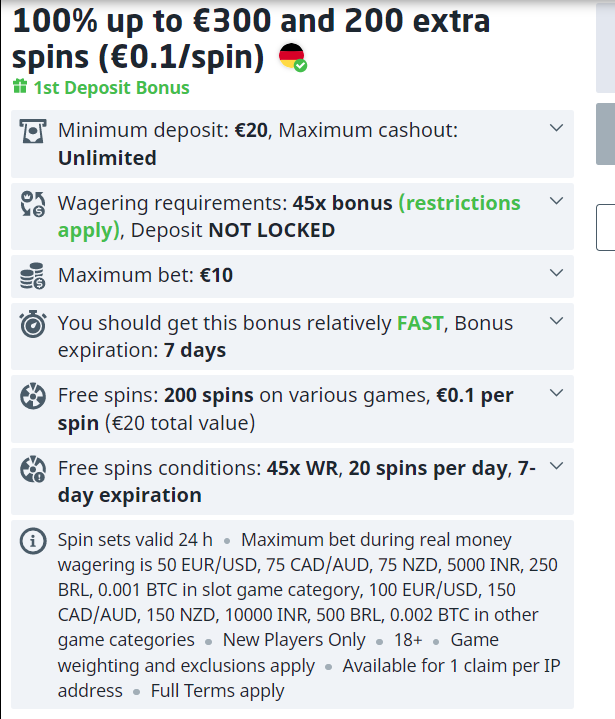Click the minimum deposit cash icon
The width and height of the screenshot is (615, 719).
tap(33, 131)
